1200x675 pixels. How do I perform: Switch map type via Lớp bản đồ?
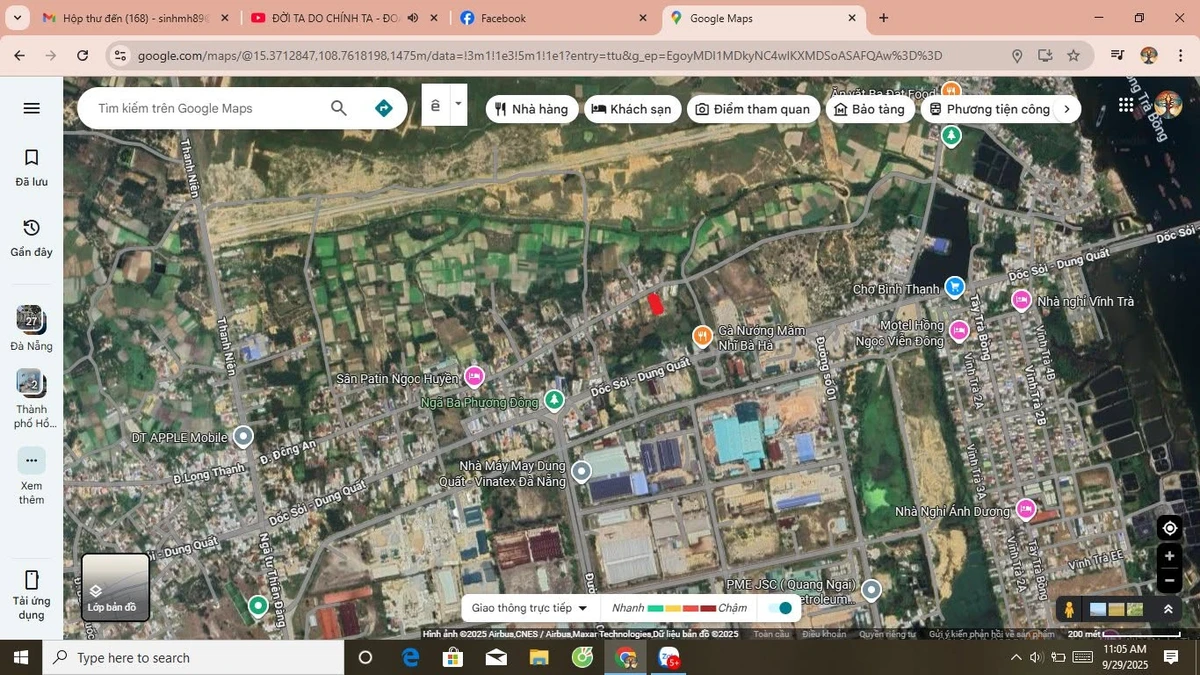point(115,587)
